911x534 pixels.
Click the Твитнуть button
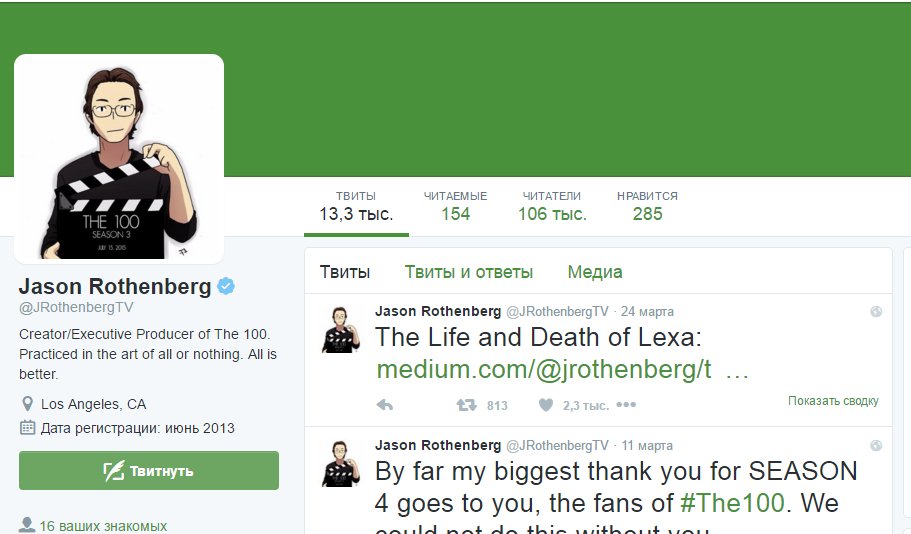point(149,471)
